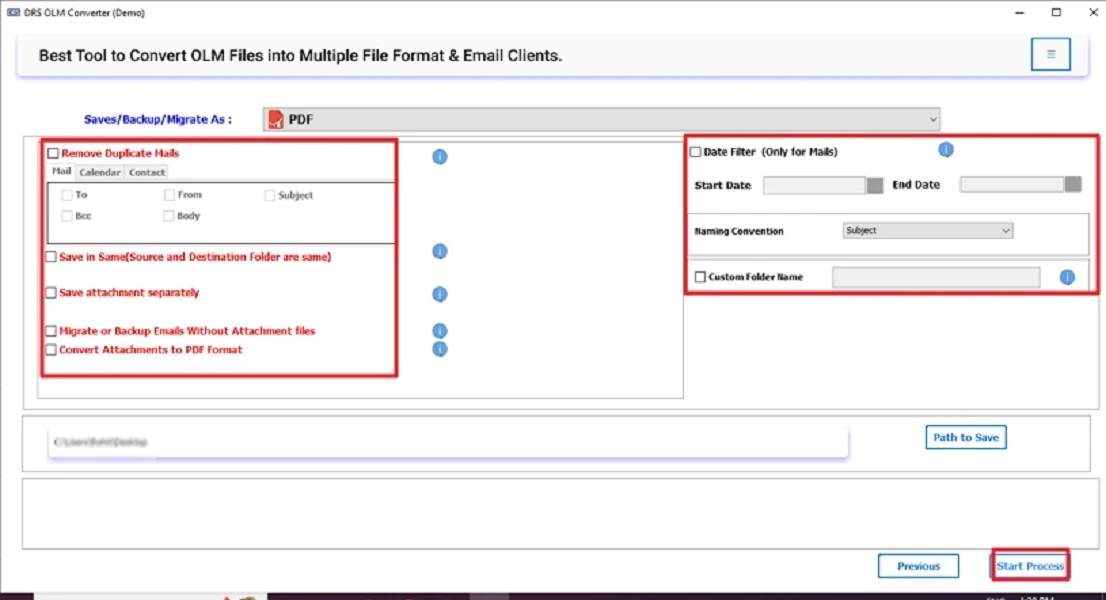
Task: Click the info icon beside Custom Folder Name
Action: click(x=1066, y=277)
